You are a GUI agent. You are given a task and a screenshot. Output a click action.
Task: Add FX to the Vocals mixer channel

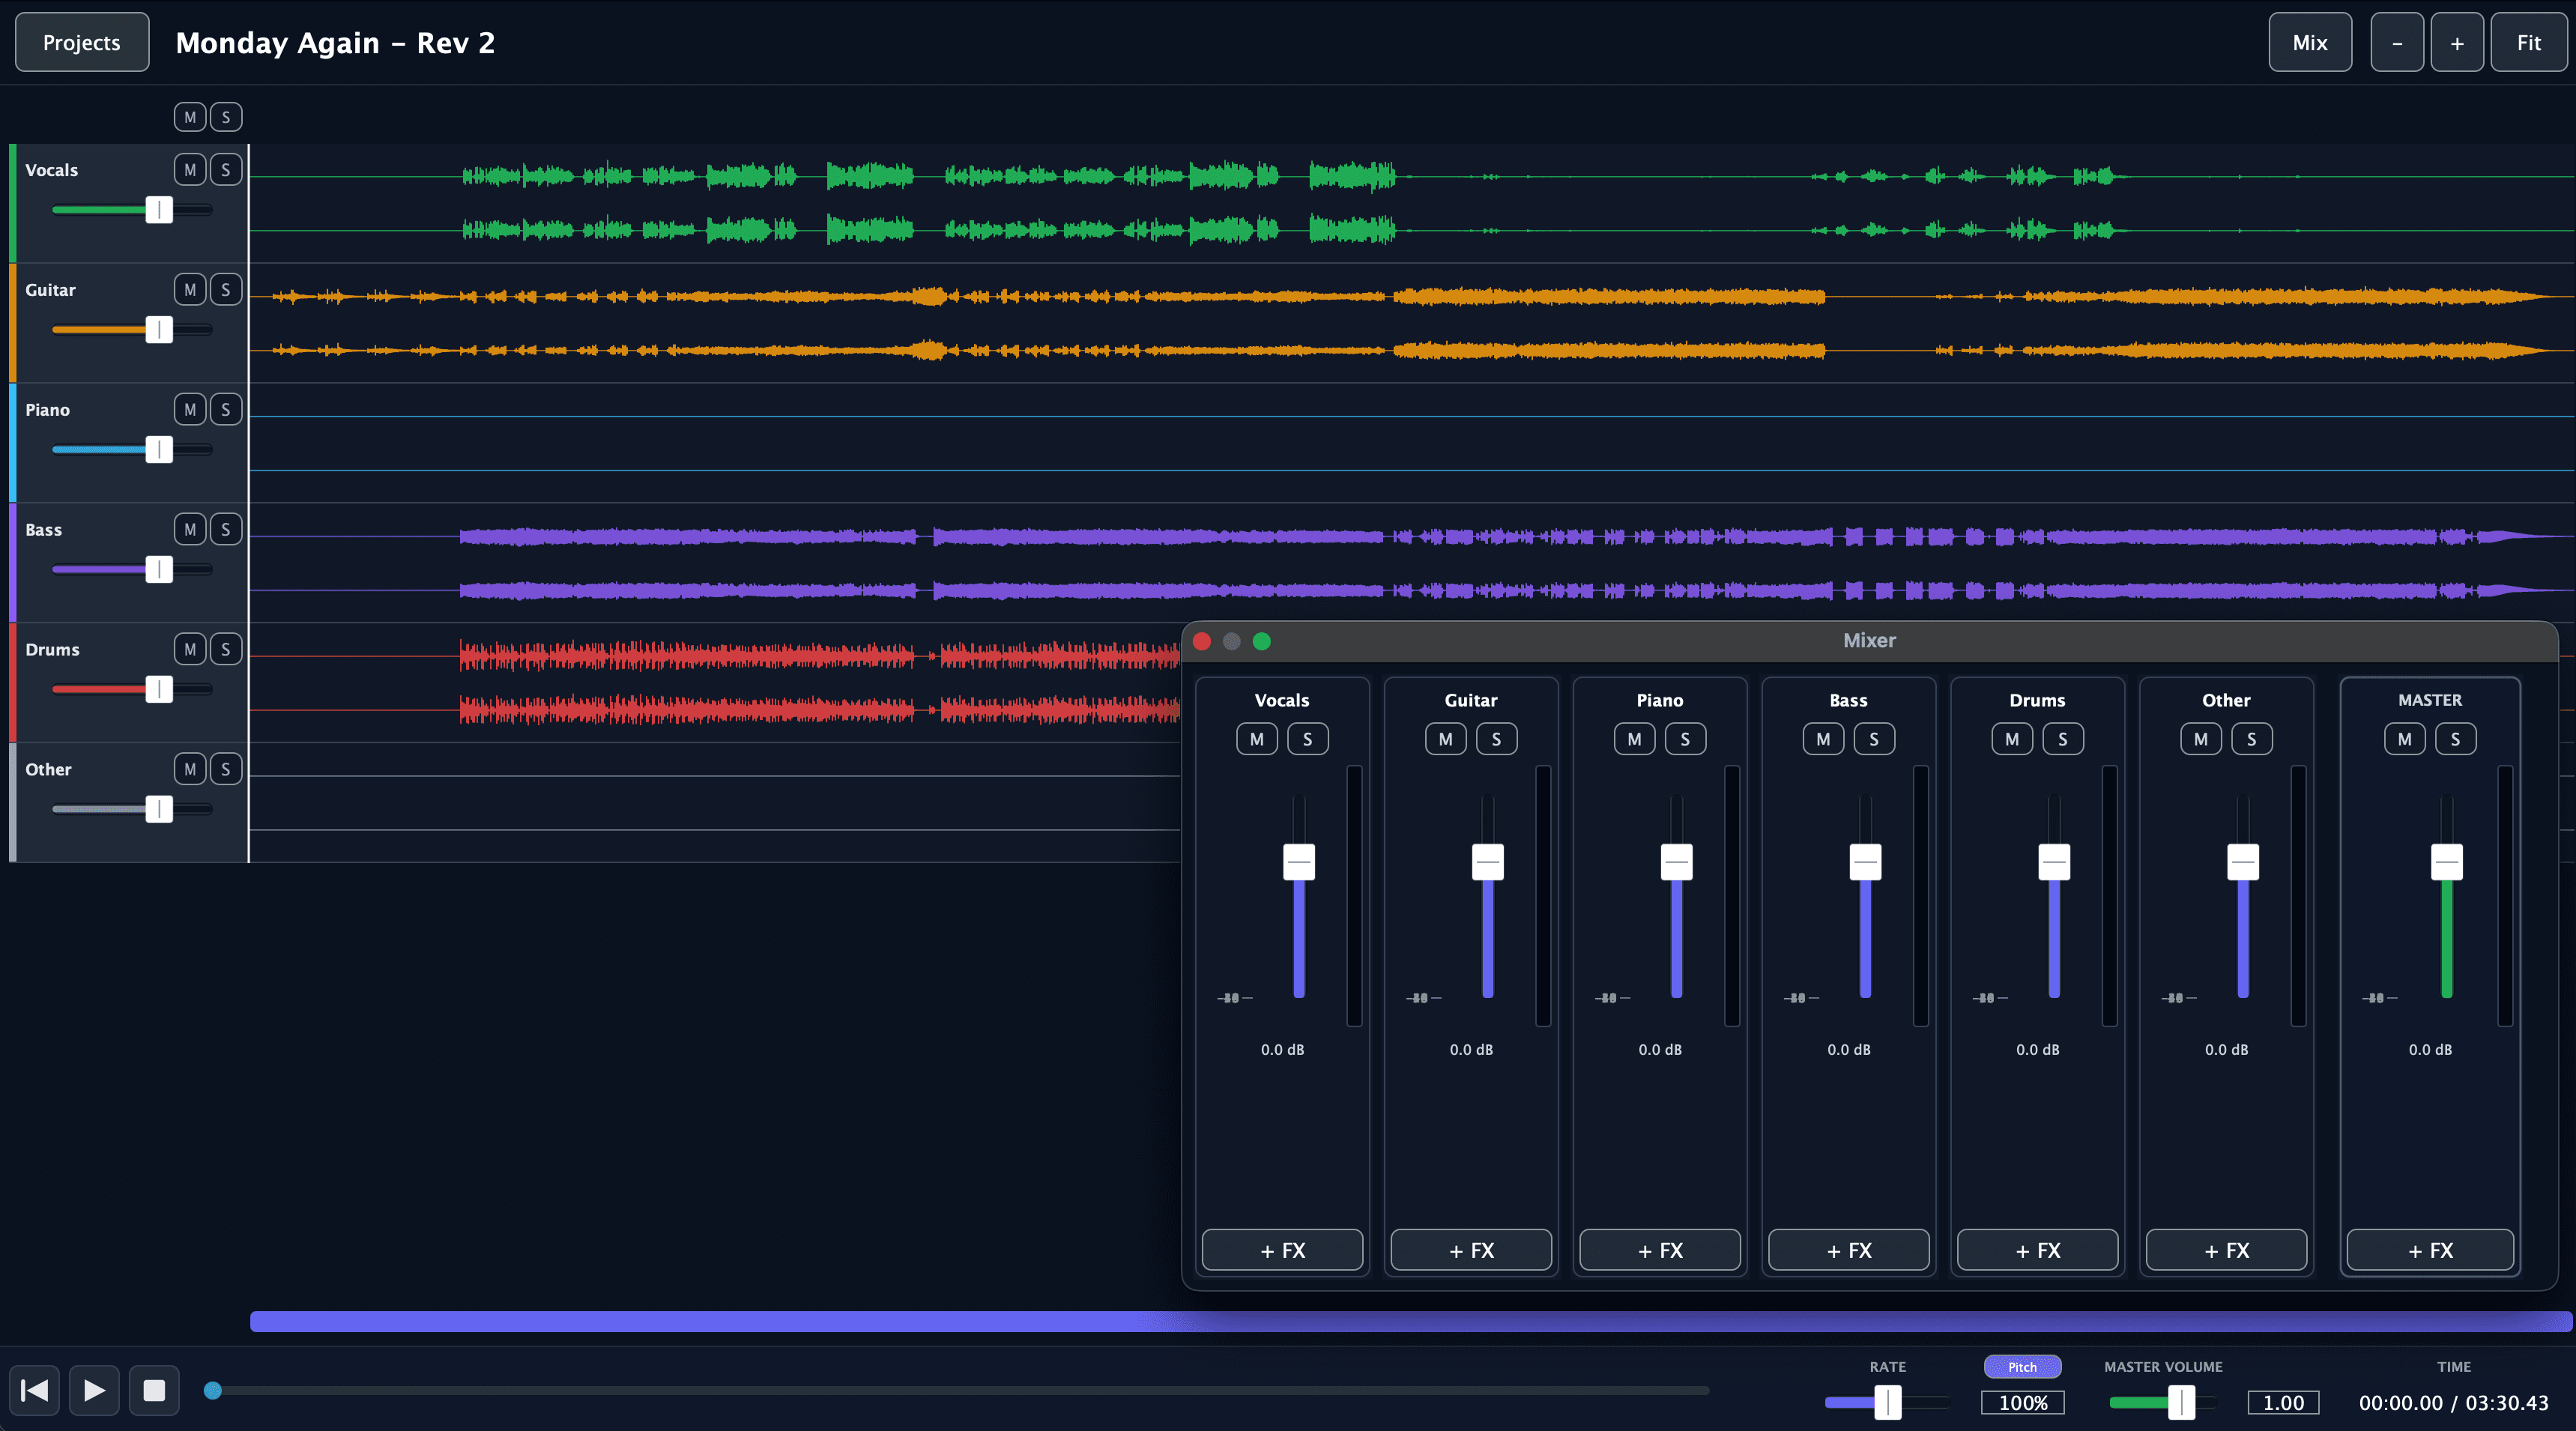click(x=1282, y=1250)
